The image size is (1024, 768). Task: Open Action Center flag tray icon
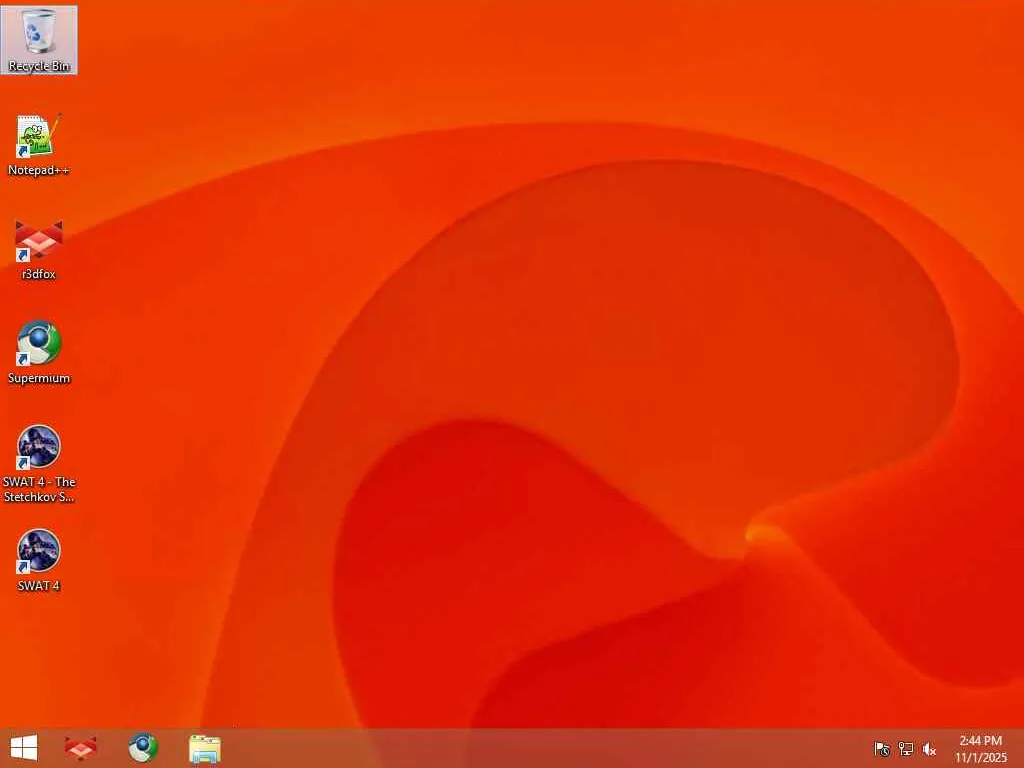(882, 748)
